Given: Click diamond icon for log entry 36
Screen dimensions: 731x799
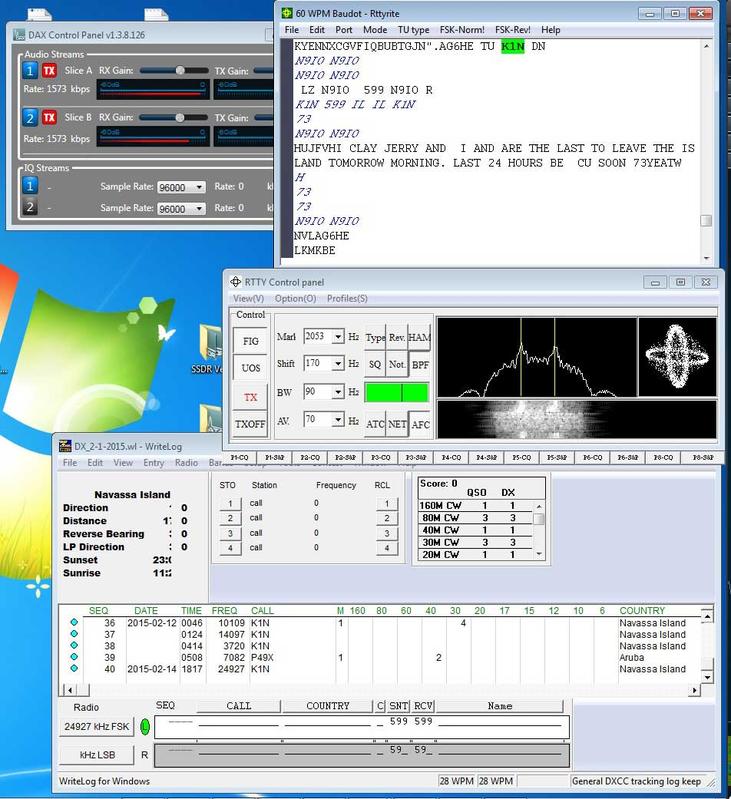Looking at the screenshot, I should [x=74, y=622].
